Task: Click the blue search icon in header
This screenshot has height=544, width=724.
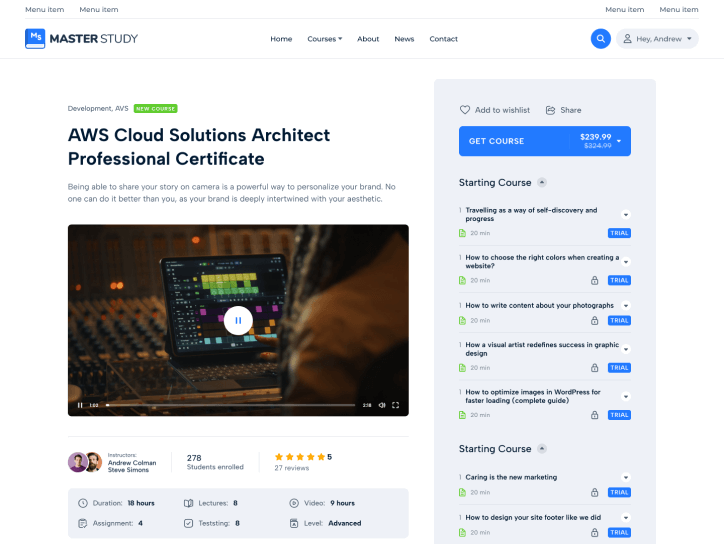Action: 600,39
